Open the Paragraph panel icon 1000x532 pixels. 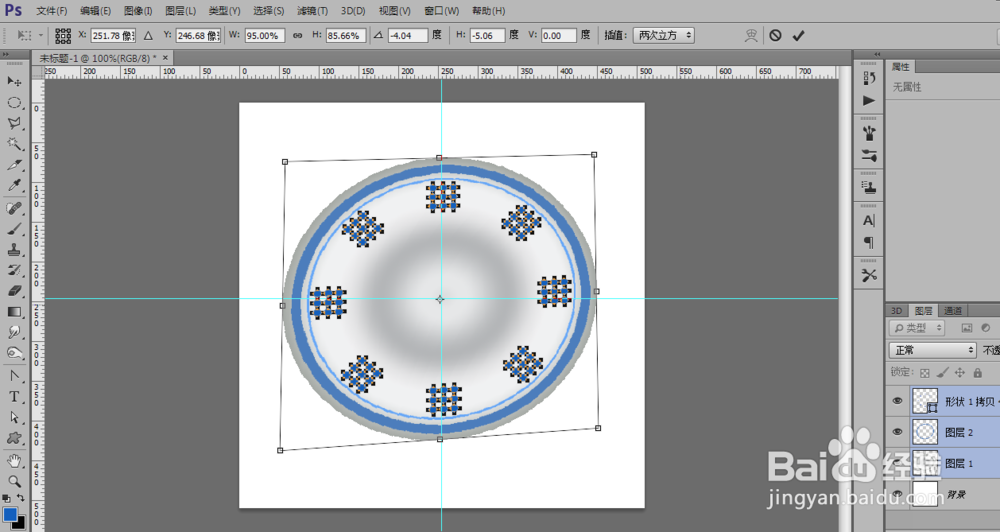869,242
